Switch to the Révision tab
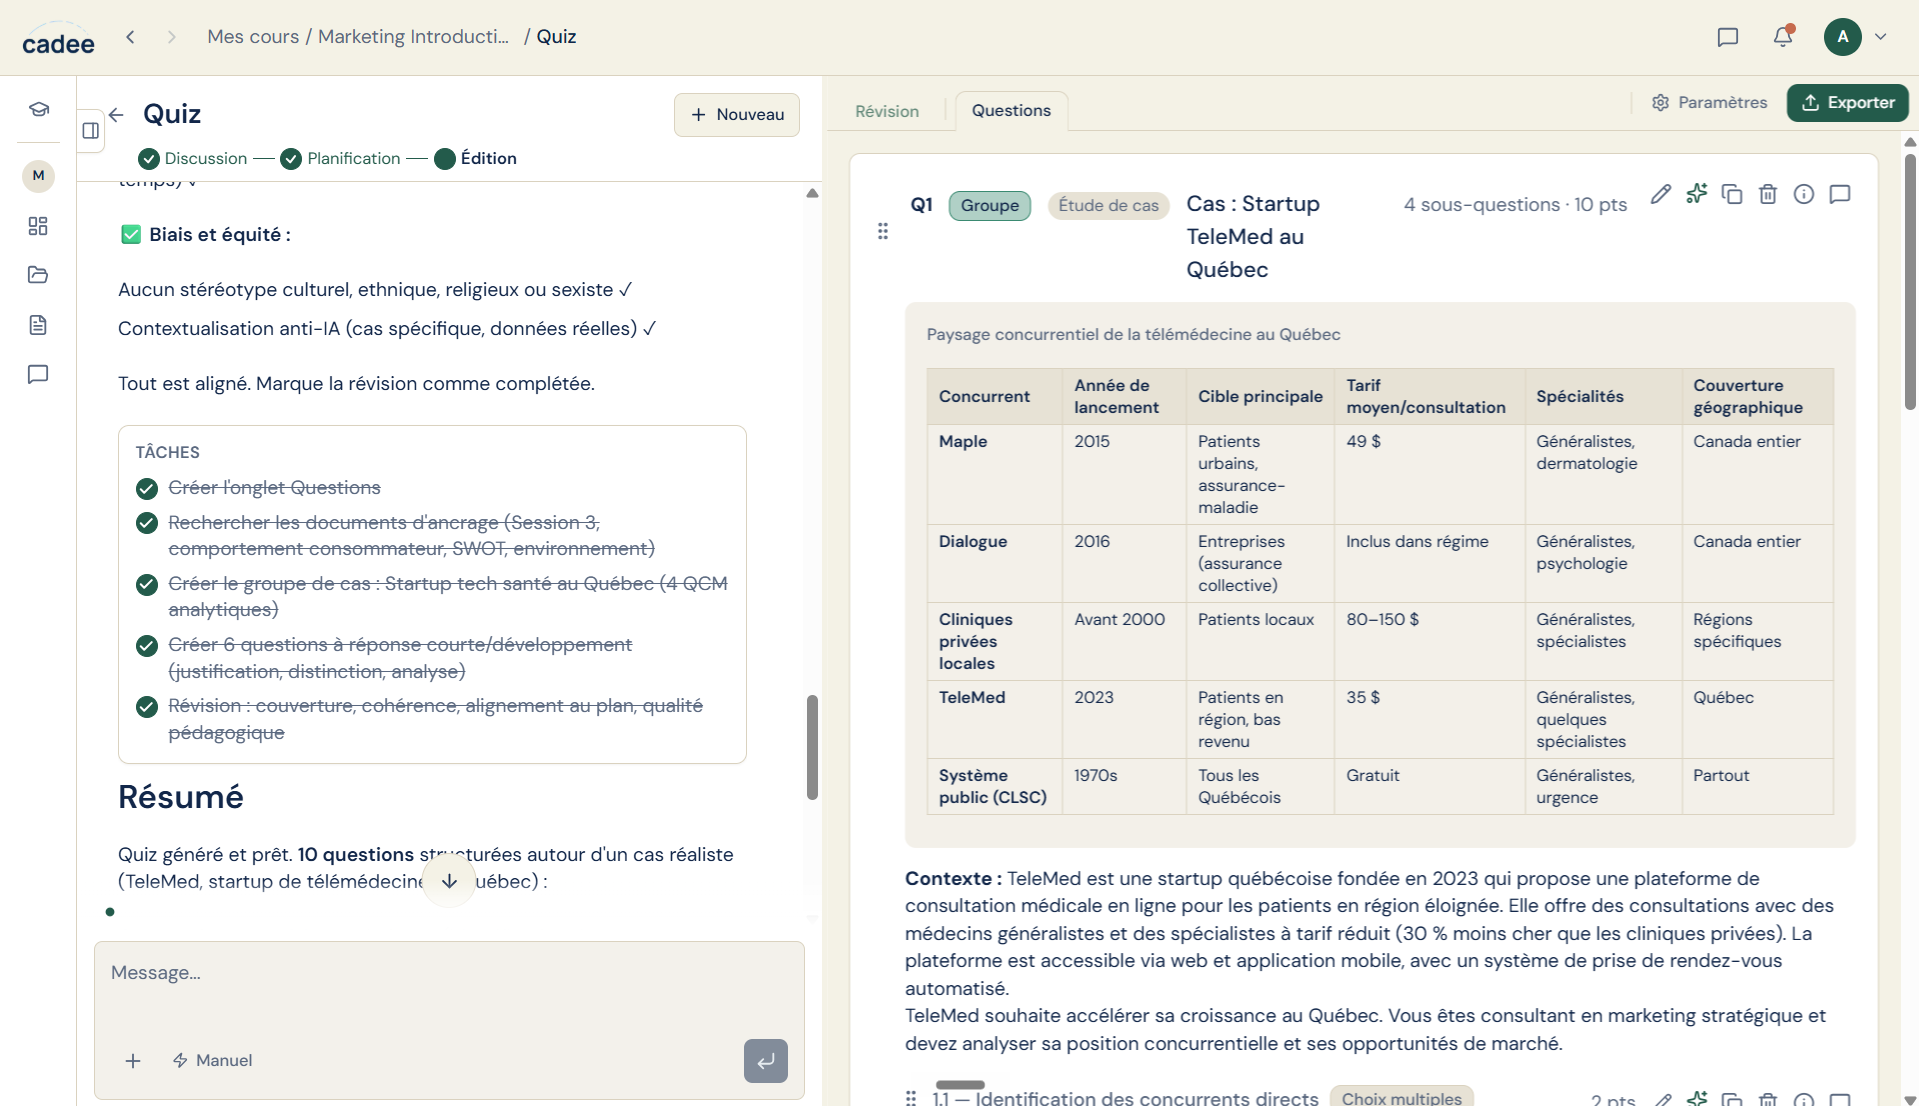 pyautogui.click(x=887, y=111)
